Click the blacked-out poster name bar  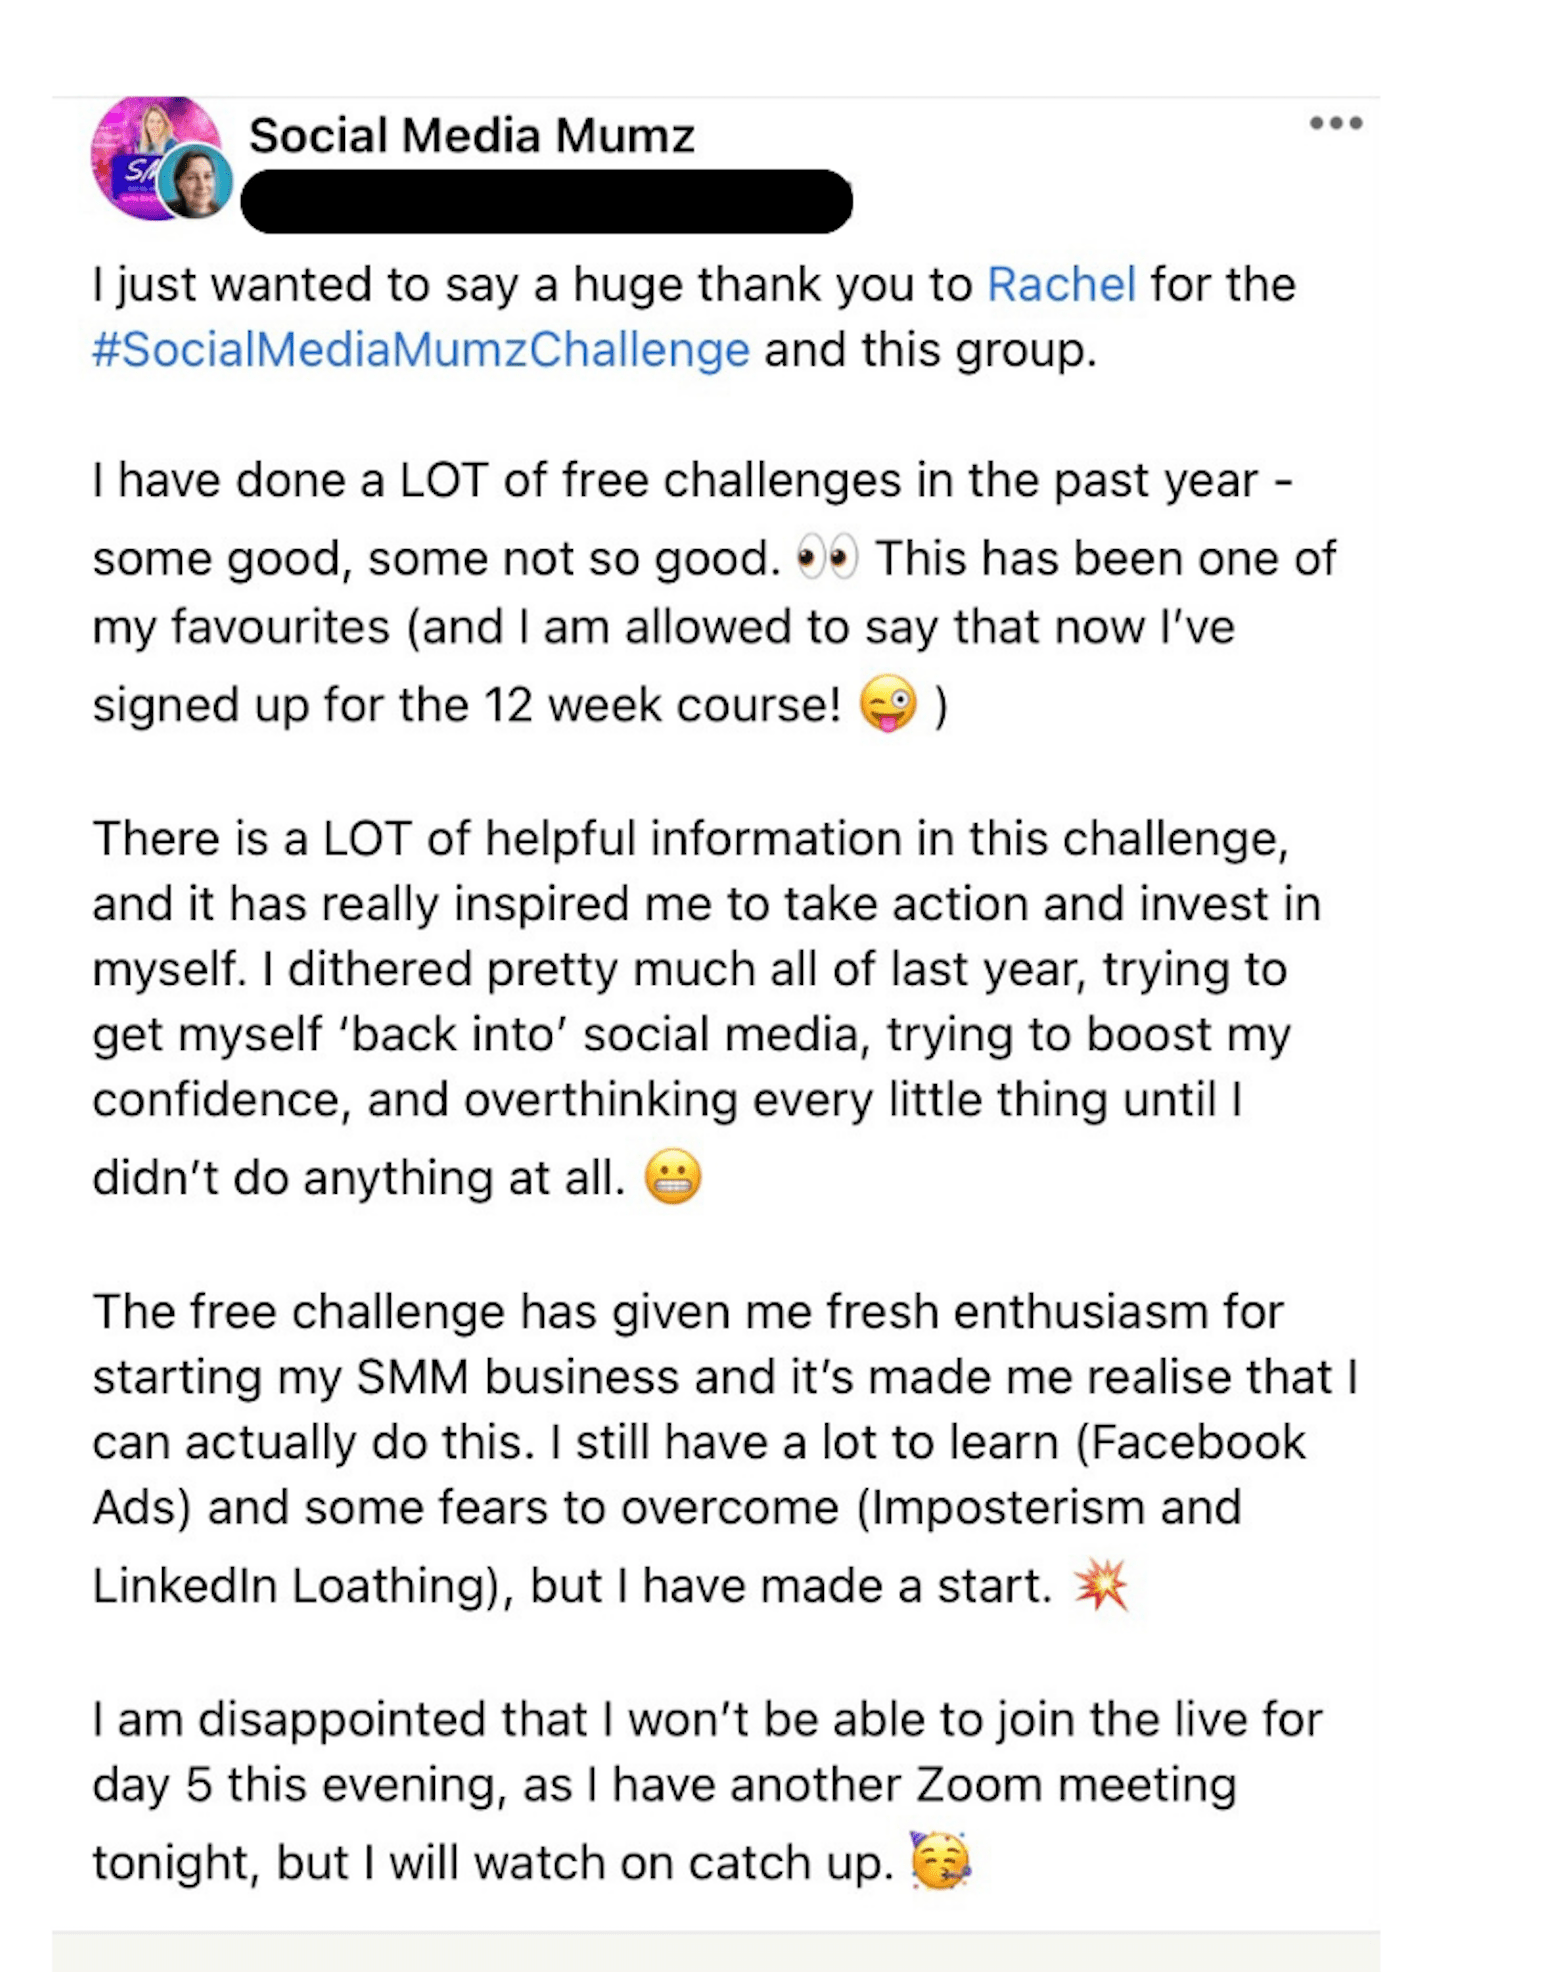point(547,201)
